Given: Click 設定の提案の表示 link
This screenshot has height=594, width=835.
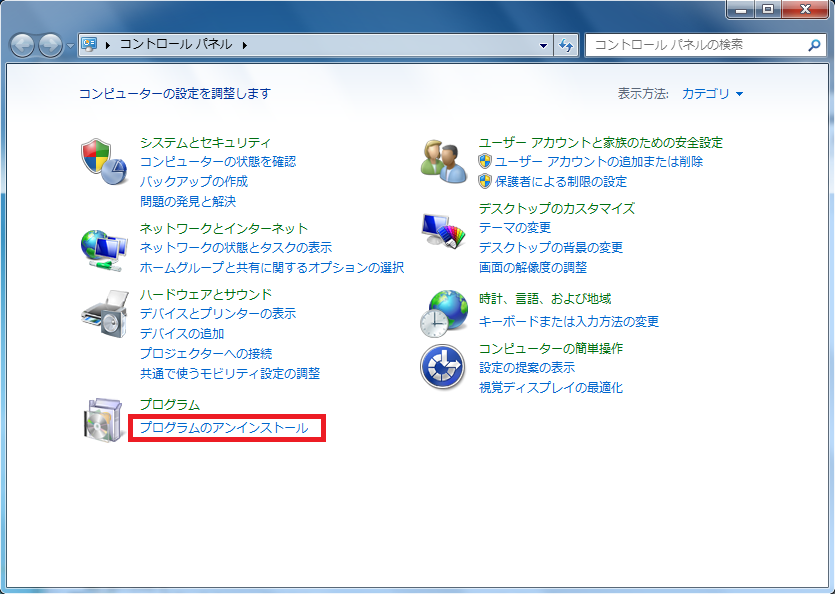Looking at the screenshot, I should pyautogui.click(x=527, y=367).
